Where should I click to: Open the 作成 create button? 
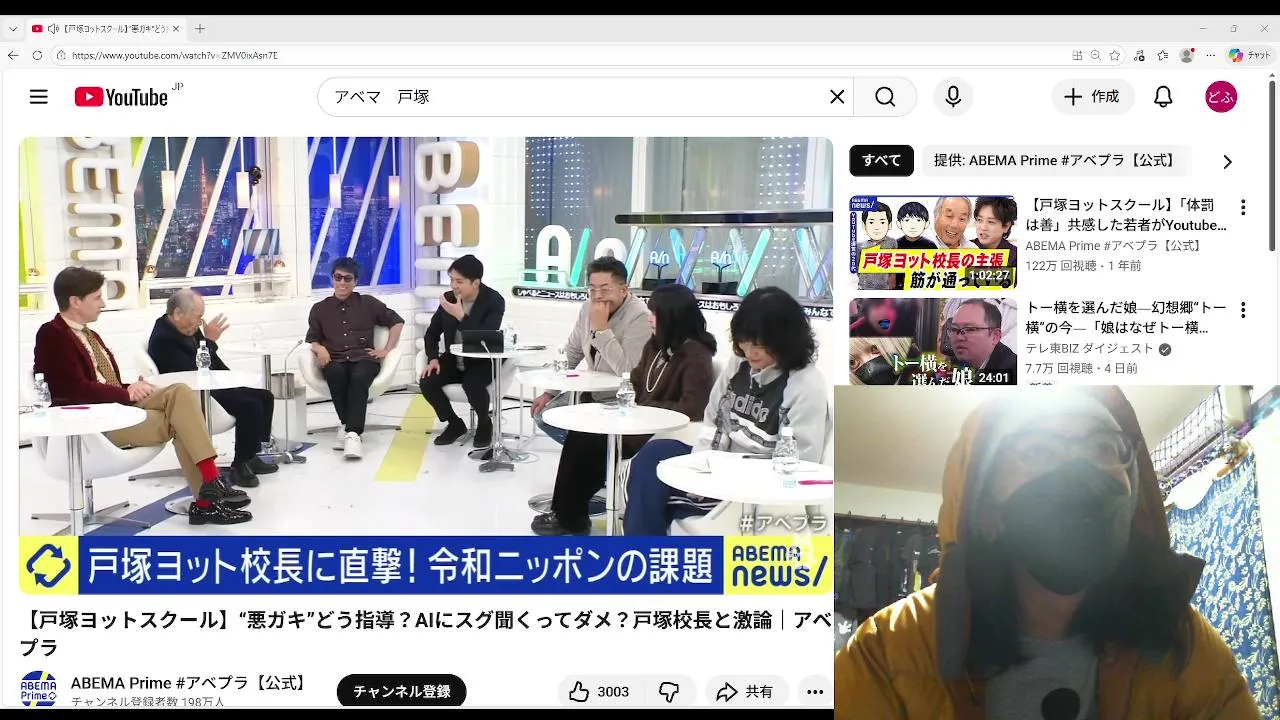1092,97
